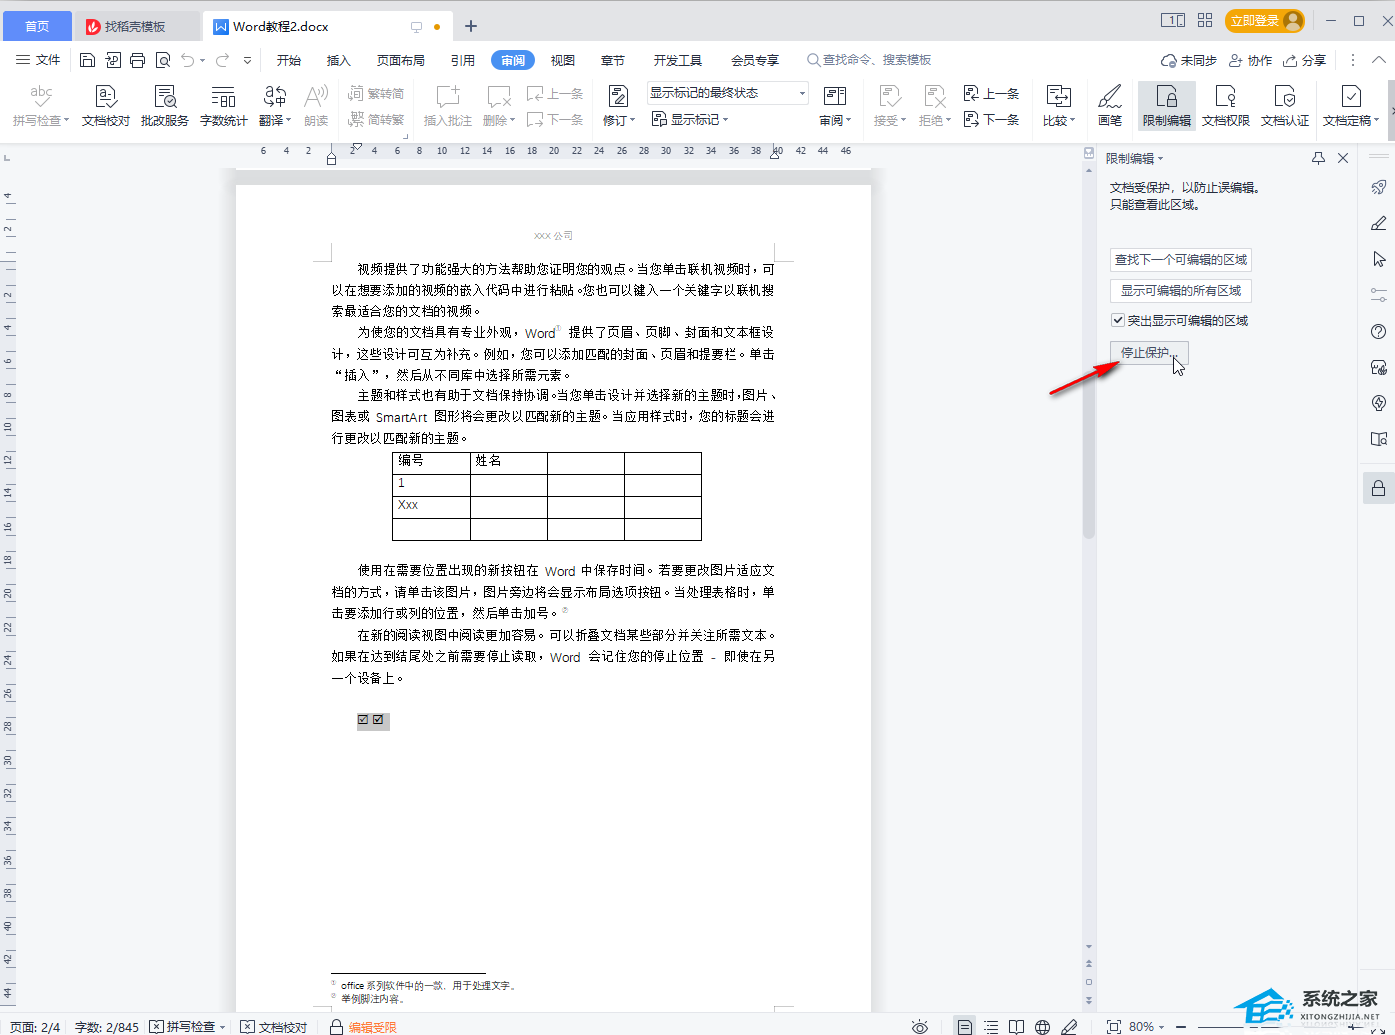The image size is (1395, 1035).
Task: Collapse the ribbon with the chevron
Action: click(1378, 60)
